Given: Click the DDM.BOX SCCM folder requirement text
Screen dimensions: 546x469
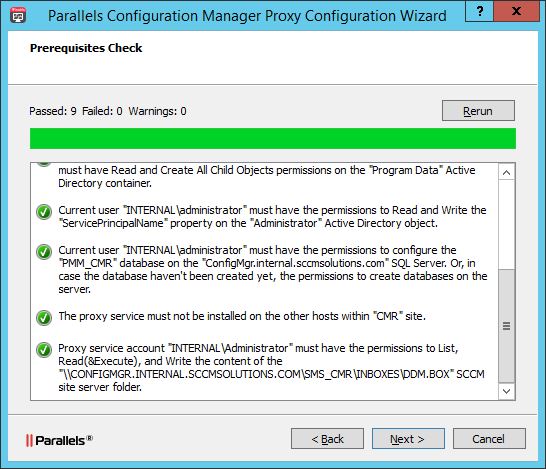Looking at the screenshot, I should pyautogui.click(x=271, y=368).
